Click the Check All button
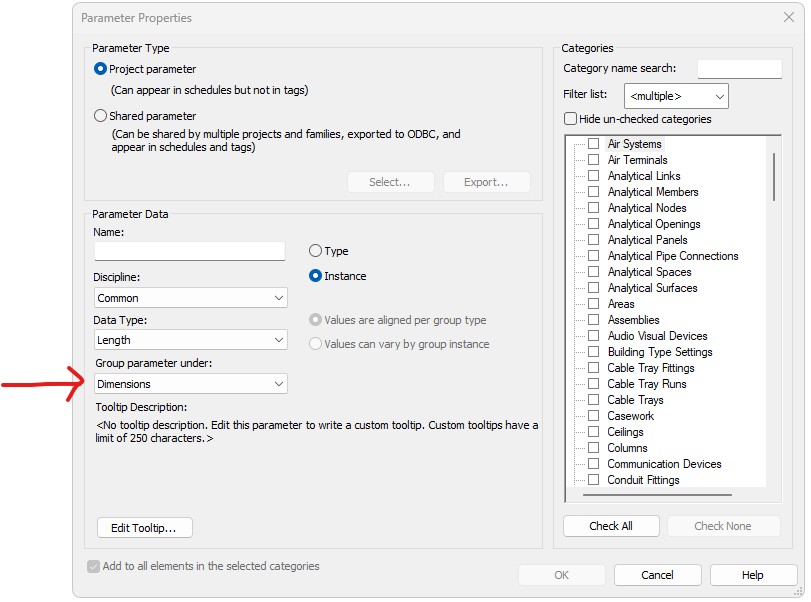Image resolution: width=811 pixels, height=602 pixels. (x=611, y=525)
